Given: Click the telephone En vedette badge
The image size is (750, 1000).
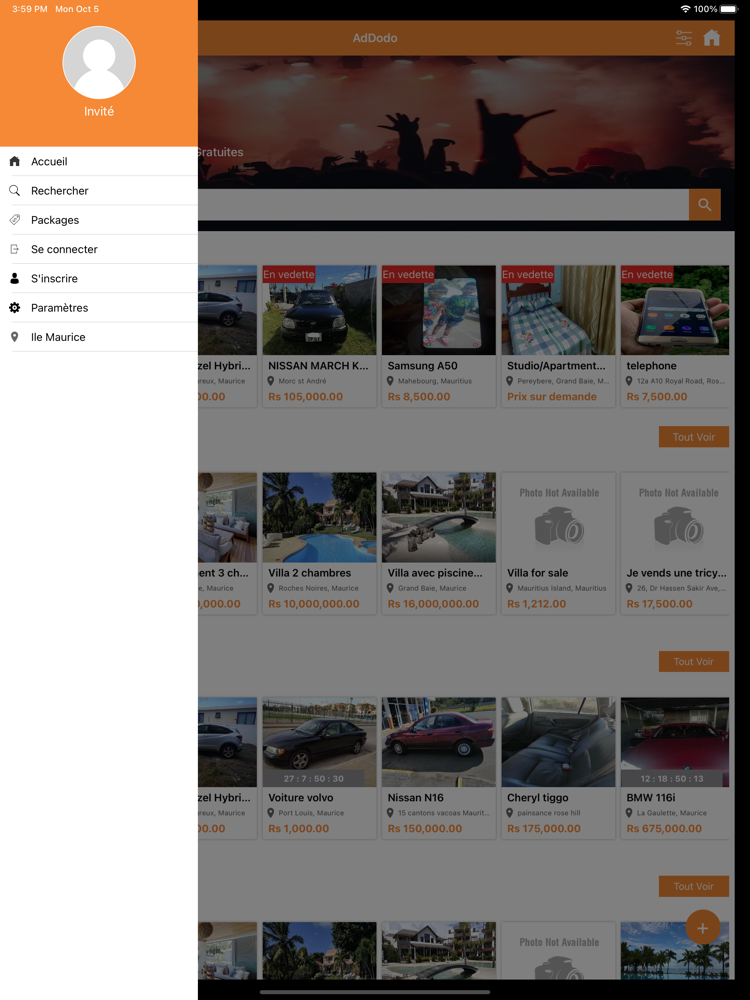Looking at the screenshot, I should pos(647,274).
